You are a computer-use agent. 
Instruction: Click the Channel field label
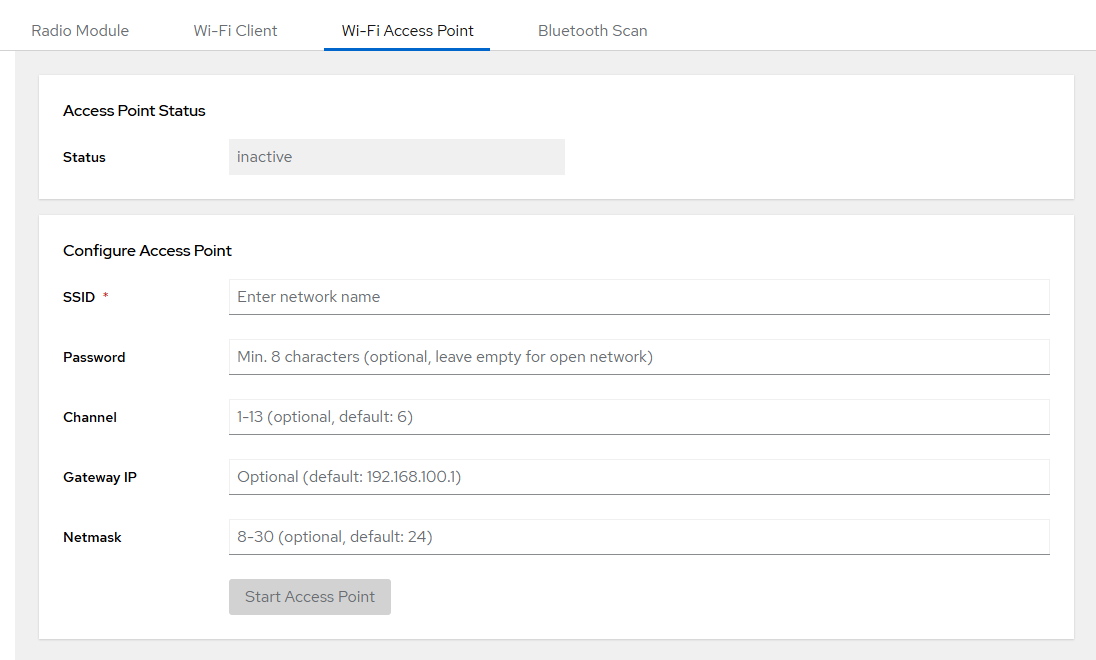[x=90, y=417]
